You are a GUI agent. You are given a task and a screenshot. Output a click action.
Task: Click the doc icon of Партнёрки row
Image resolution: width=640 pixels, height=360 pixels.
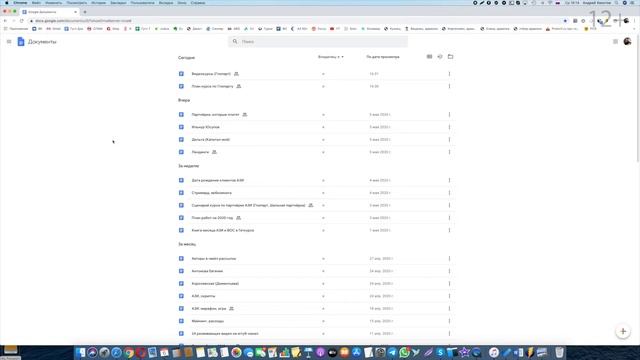pyautogui.click(x=181, y=115)
